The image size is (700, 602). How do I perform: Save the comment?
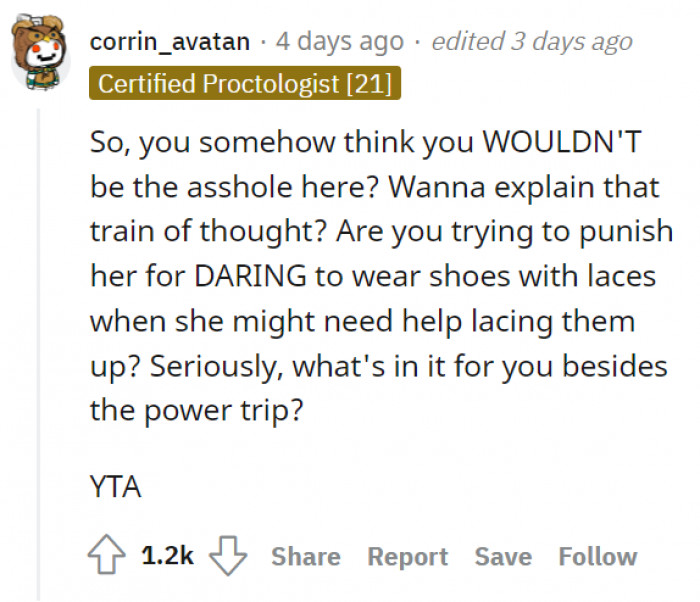click(502, 556)
